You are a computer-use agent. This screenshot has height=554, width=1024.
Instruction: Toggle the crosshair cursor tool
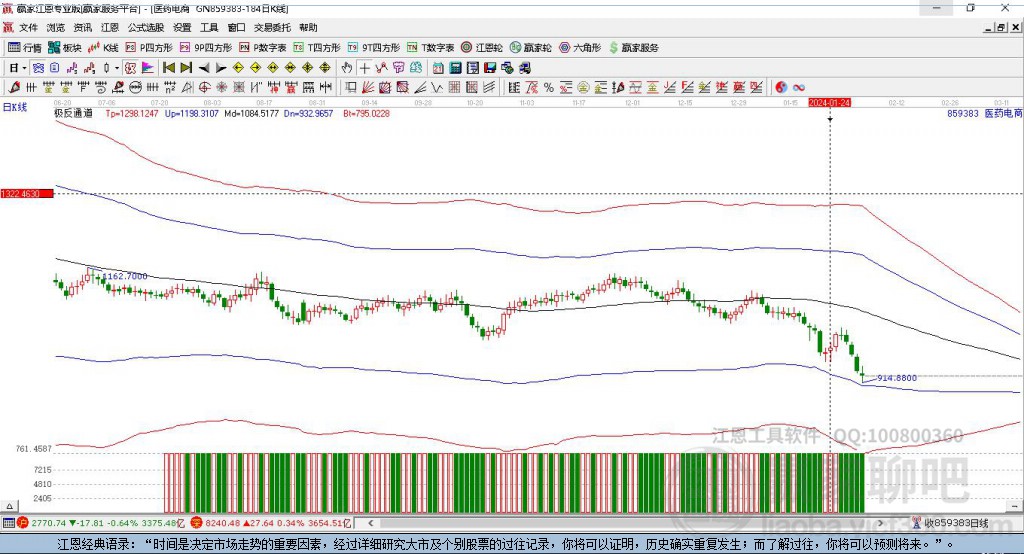365,68
